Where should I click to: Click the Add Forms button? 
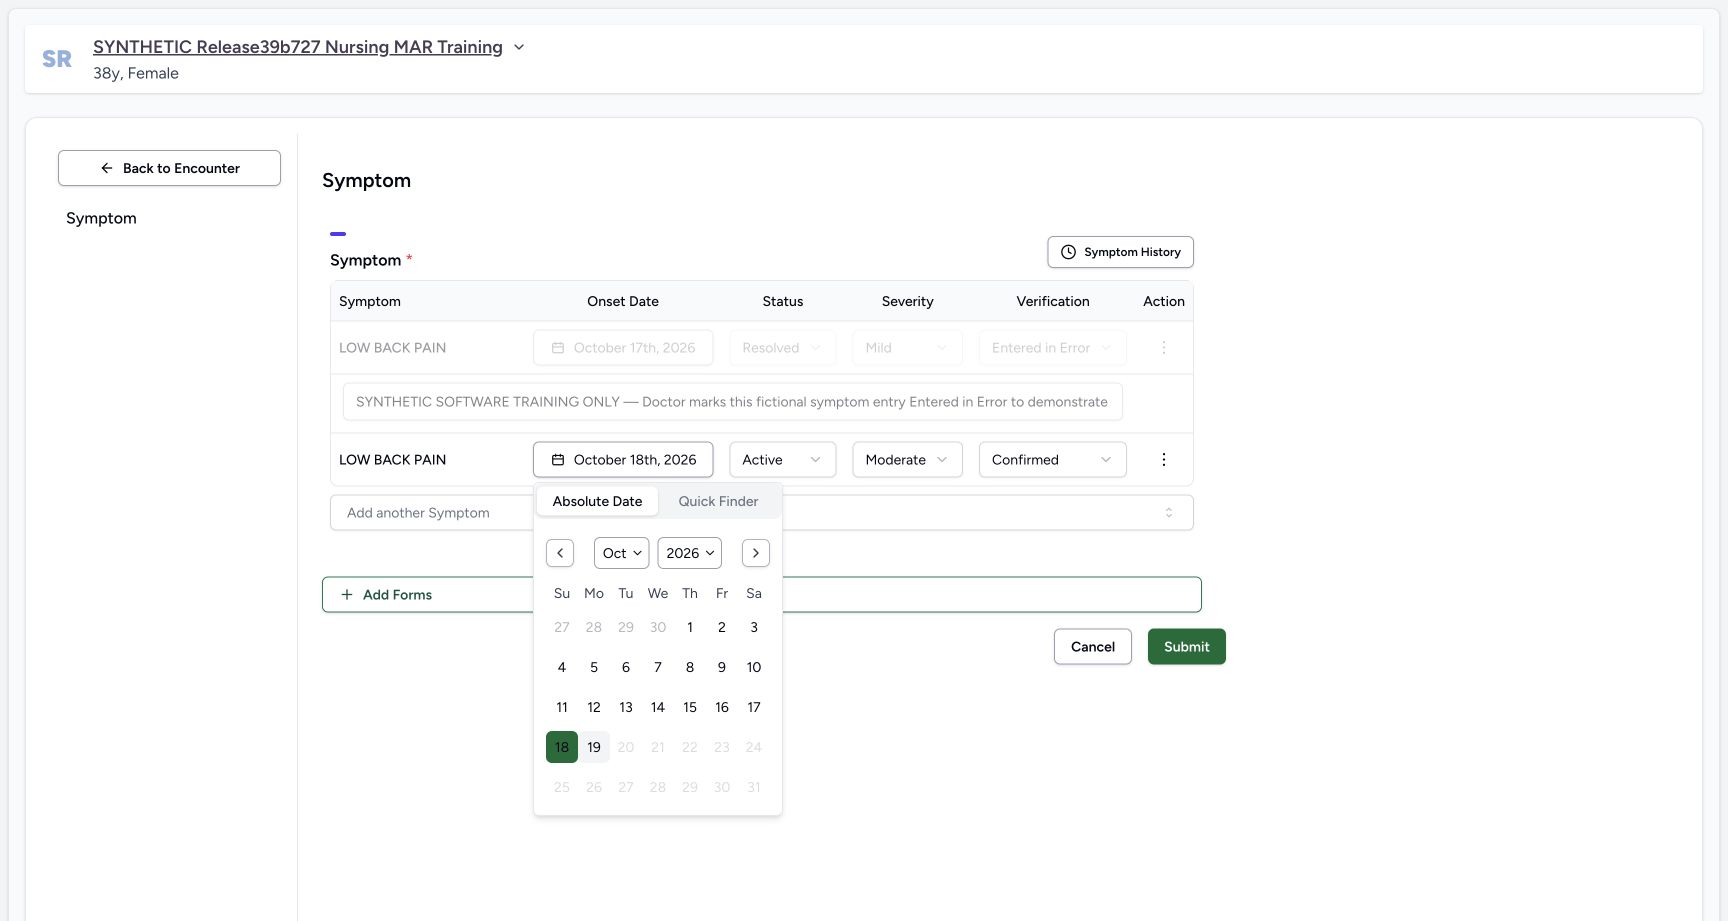pyautogui.click(x=761, y=595)
